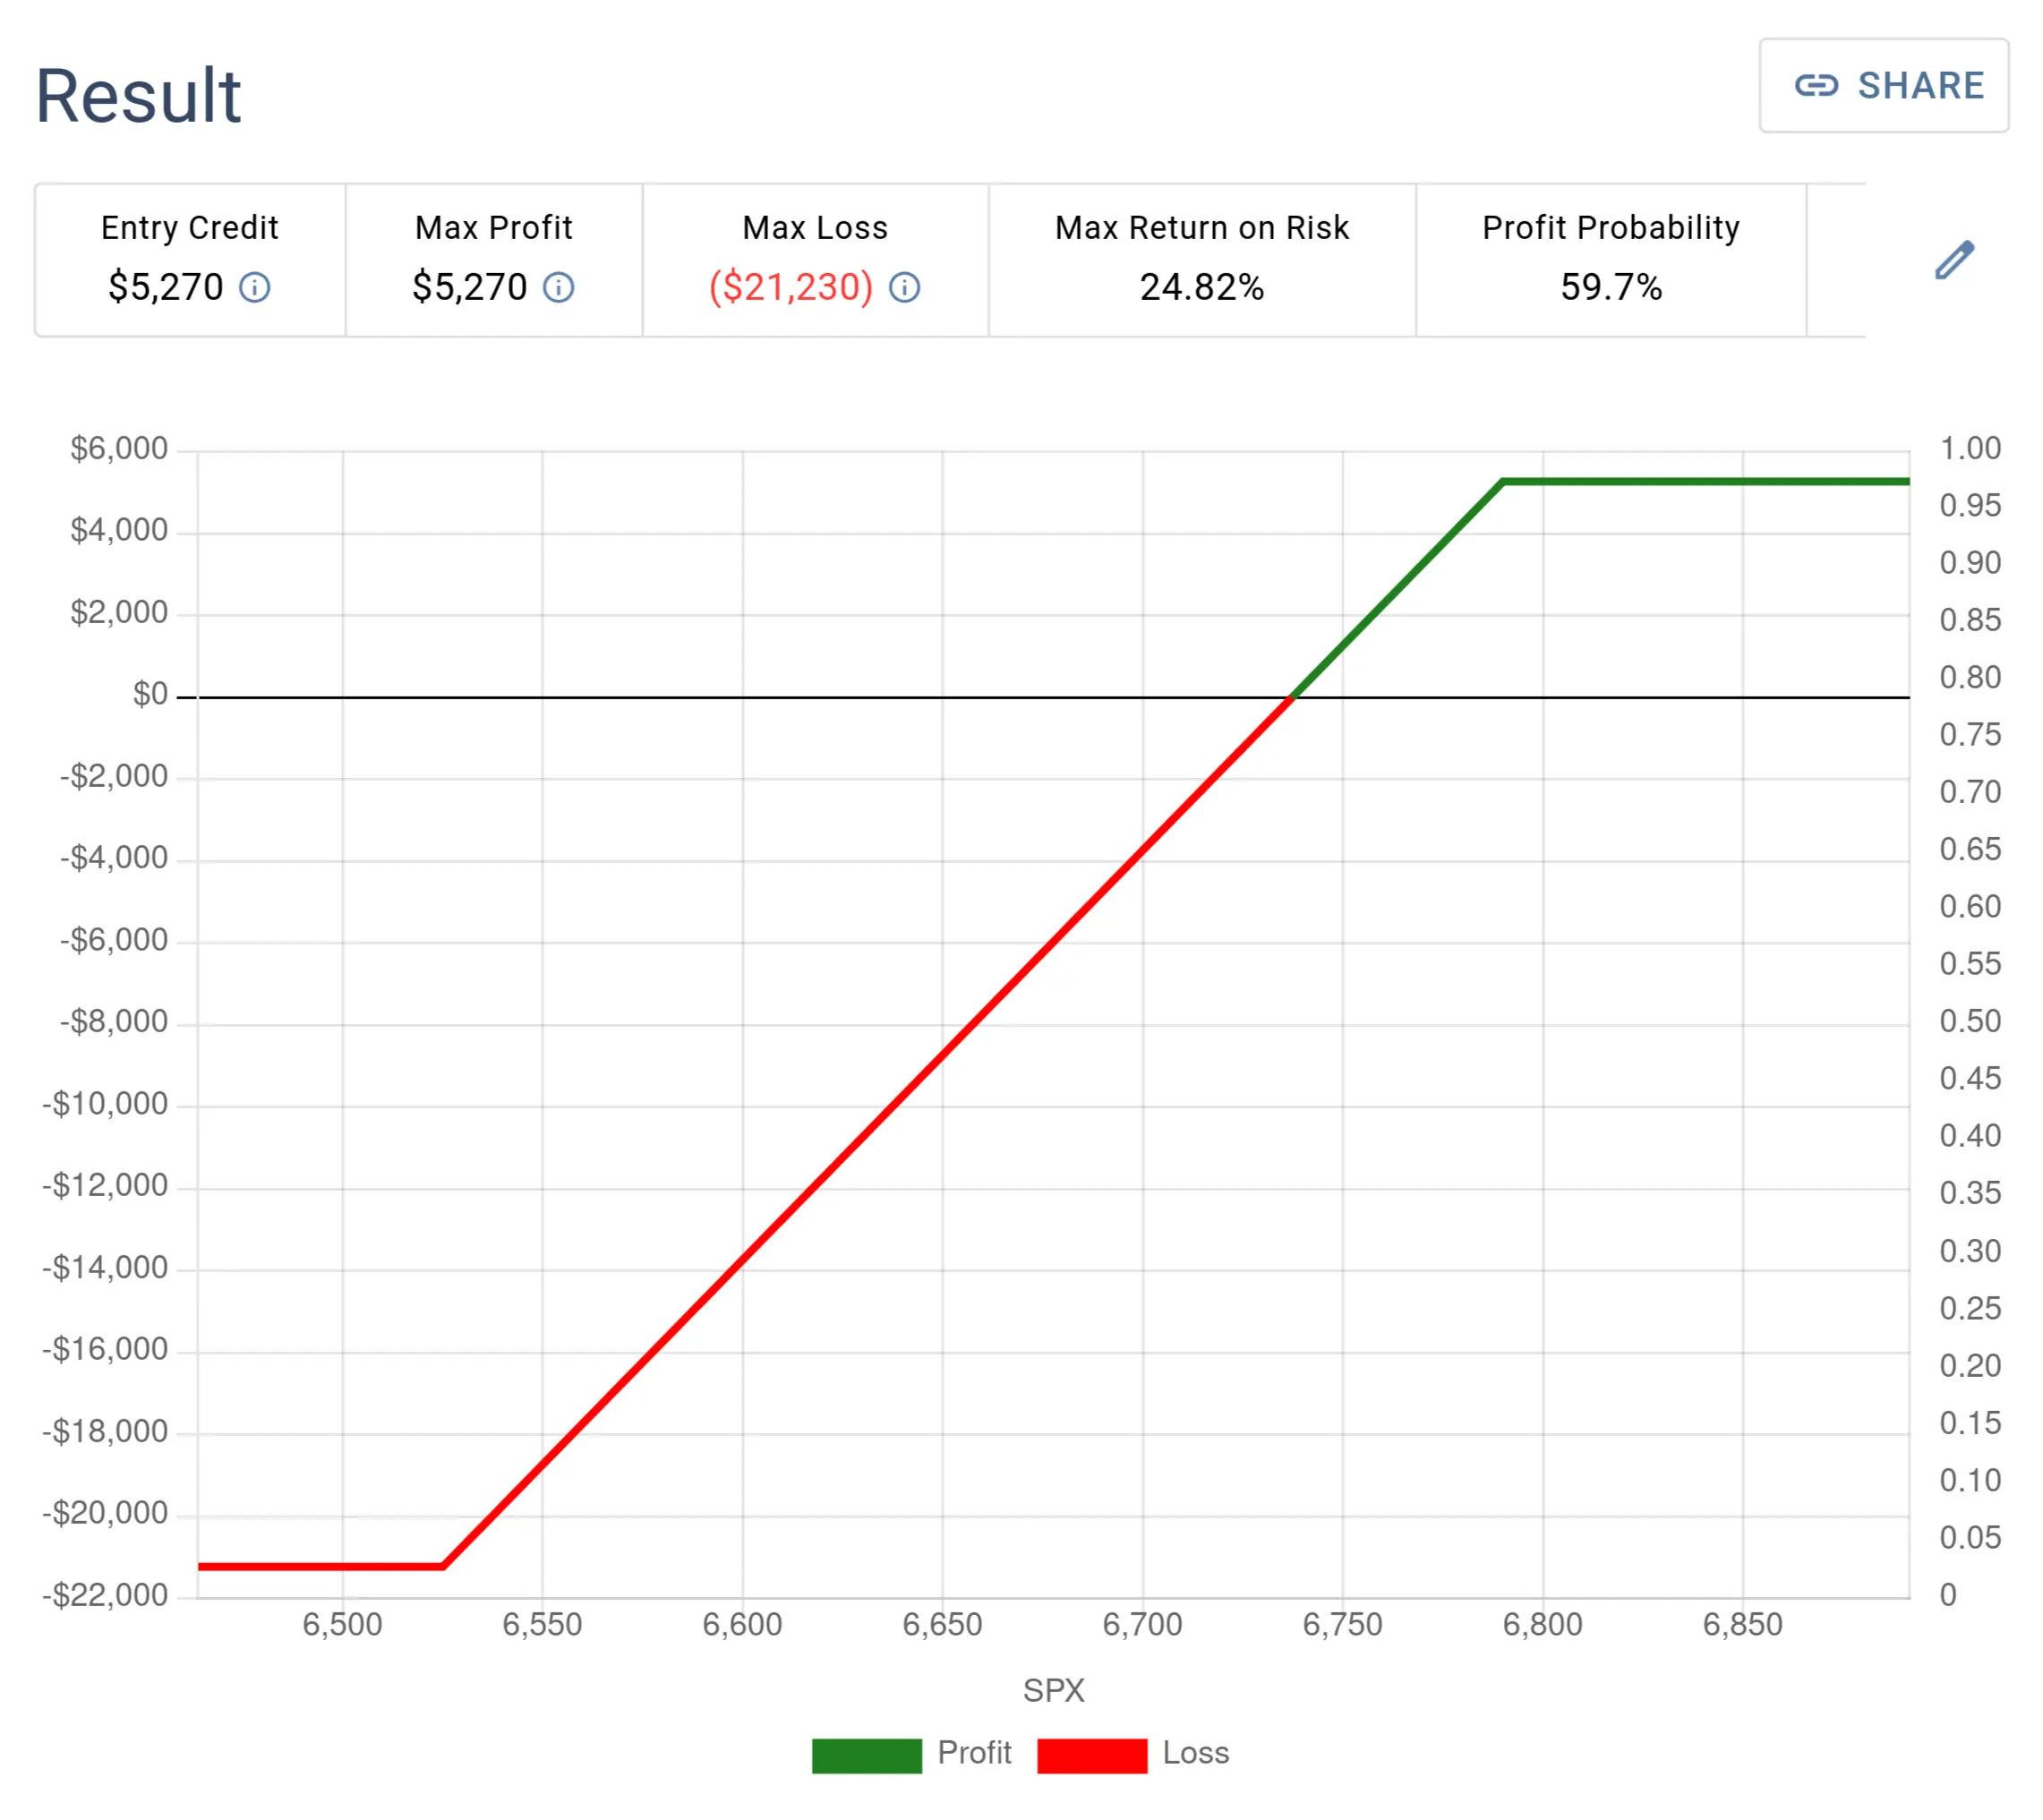This screenshot has height=1820, width=2043.
Task: Select the Profit Probability stat tab
Action: [1611, 259]
